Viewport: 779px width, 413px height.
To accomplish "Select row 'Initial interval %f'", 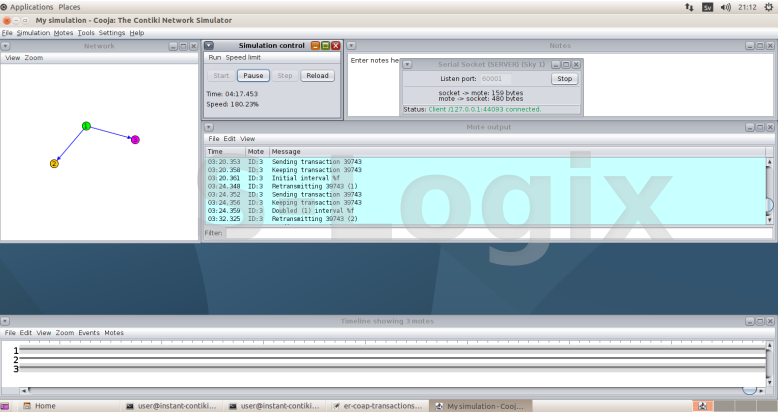I will pyautogui.click(x=485, y=178).
